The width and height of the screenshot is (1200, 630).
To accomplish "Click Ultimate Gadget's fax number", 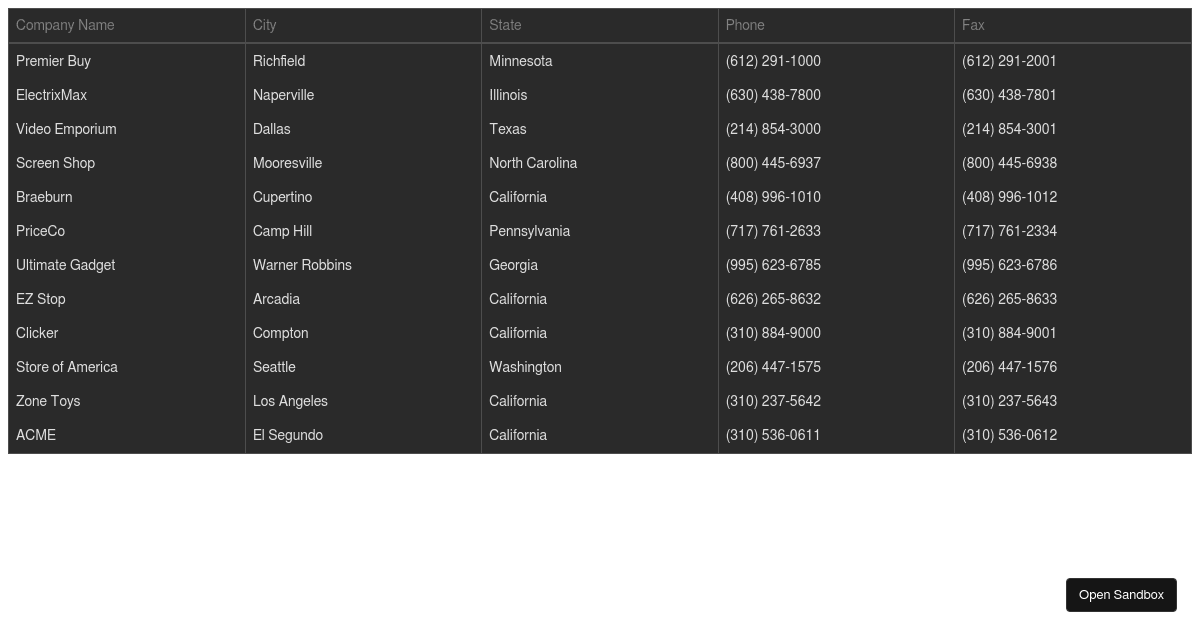I will coord(1009,265).
